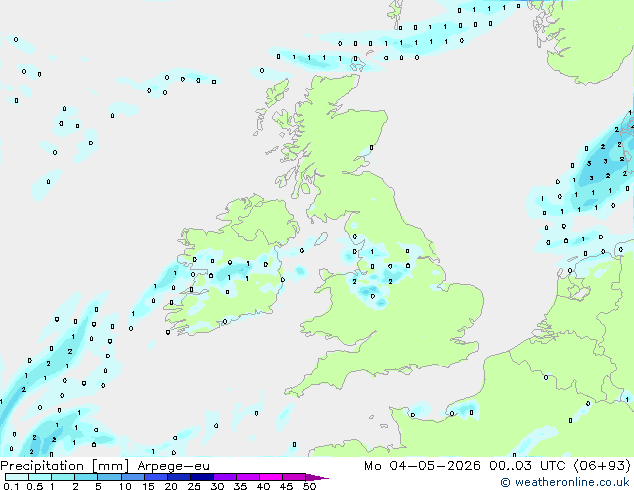Click legend label '35'
The width and height of the screenshot is (634, 490).
pyautogui.click(x=240, y=486)
